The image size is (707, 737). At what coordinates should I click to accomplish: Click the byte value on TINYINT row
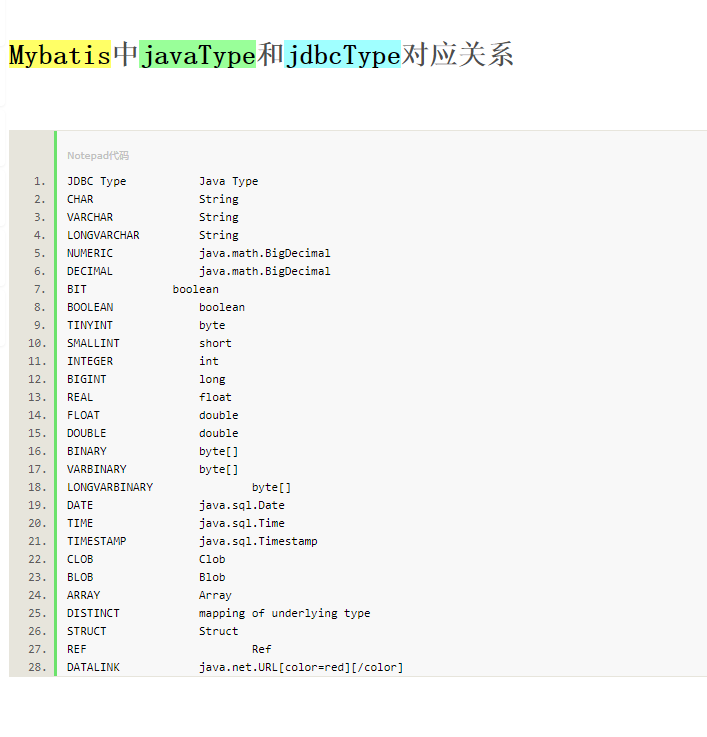212,325
